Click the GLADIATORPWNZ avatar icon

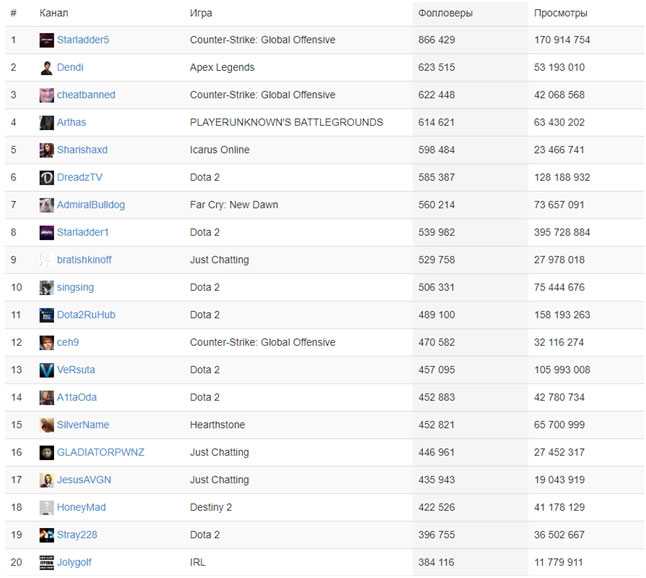(x=47, y=452)
